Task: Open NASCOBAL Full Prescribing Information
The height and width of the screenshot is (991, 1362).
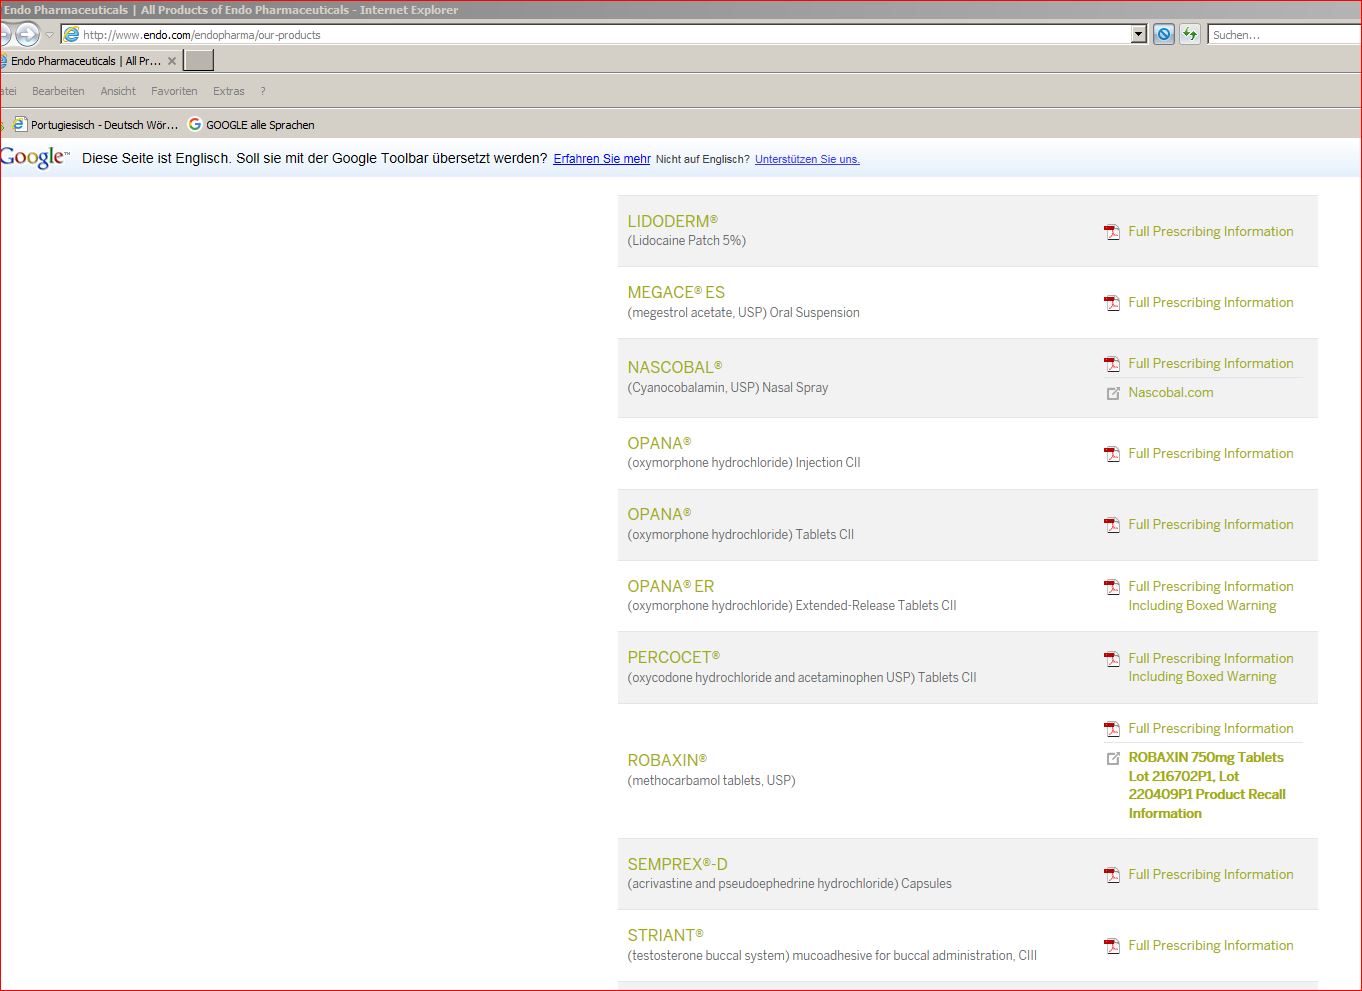Action: click(1211, 364)
